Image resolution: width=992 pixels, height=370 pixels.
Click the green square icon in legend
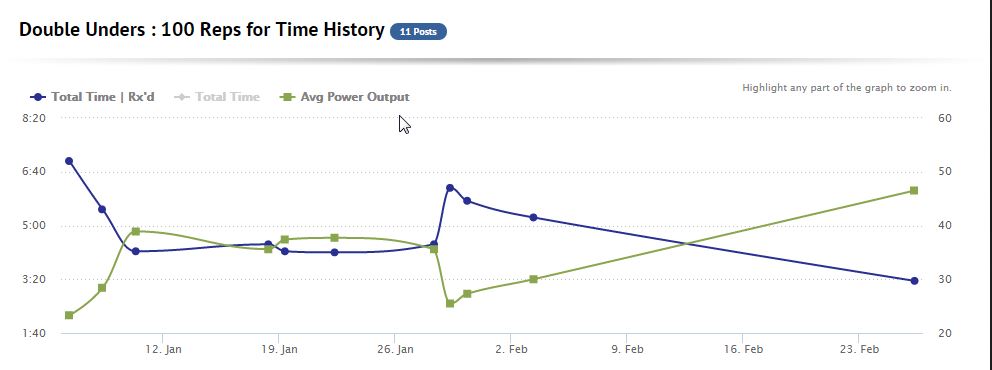287,97
